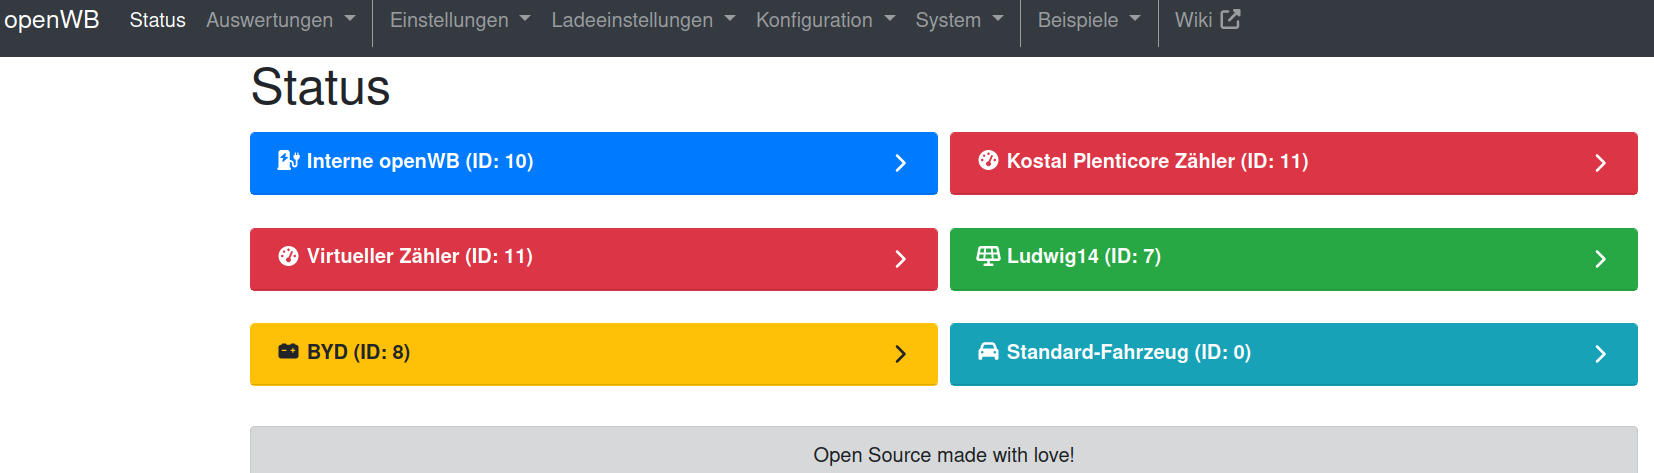1654x473 pixels.
Task: Click the BYD (ID: 8) card title
Action: (x=358, y=352)
